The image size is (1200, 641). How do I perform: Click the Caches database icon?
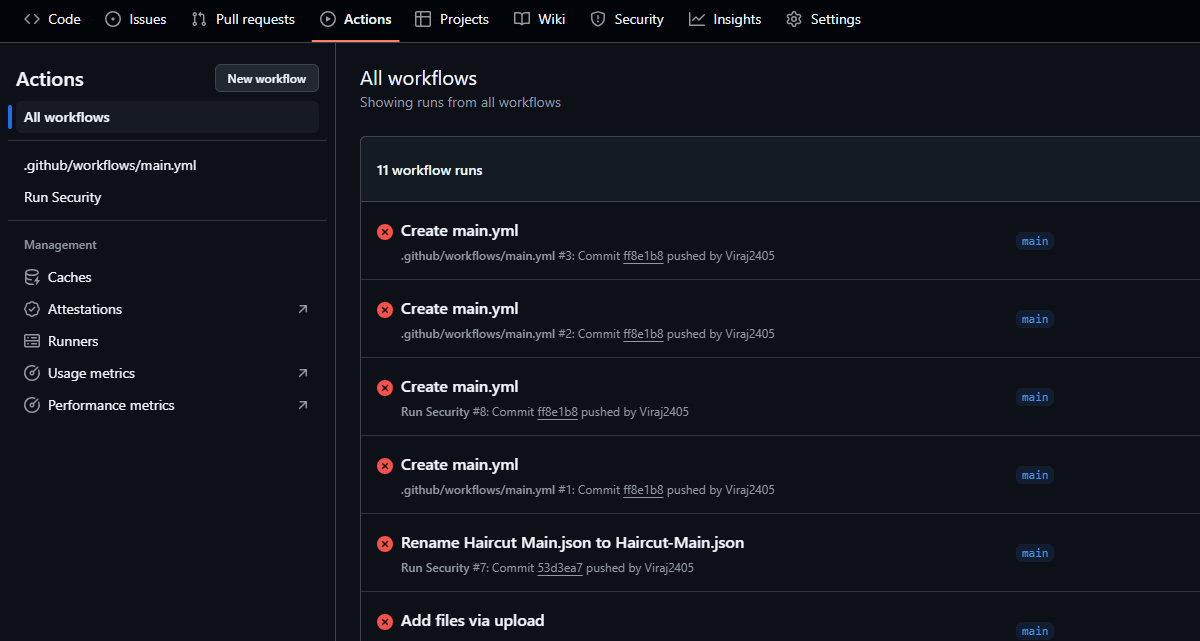click(x=31, y=277)
